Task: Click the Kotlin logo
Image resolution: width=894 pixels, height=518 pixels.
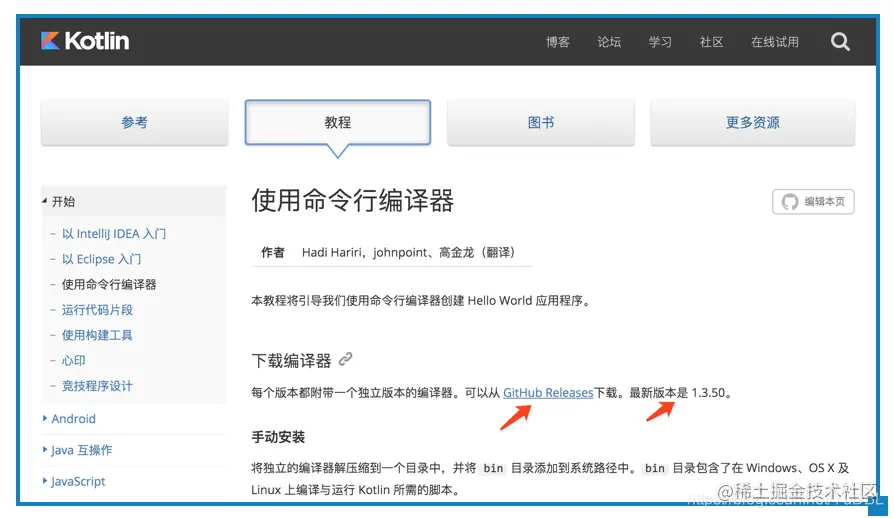Action: pos(85,41)
